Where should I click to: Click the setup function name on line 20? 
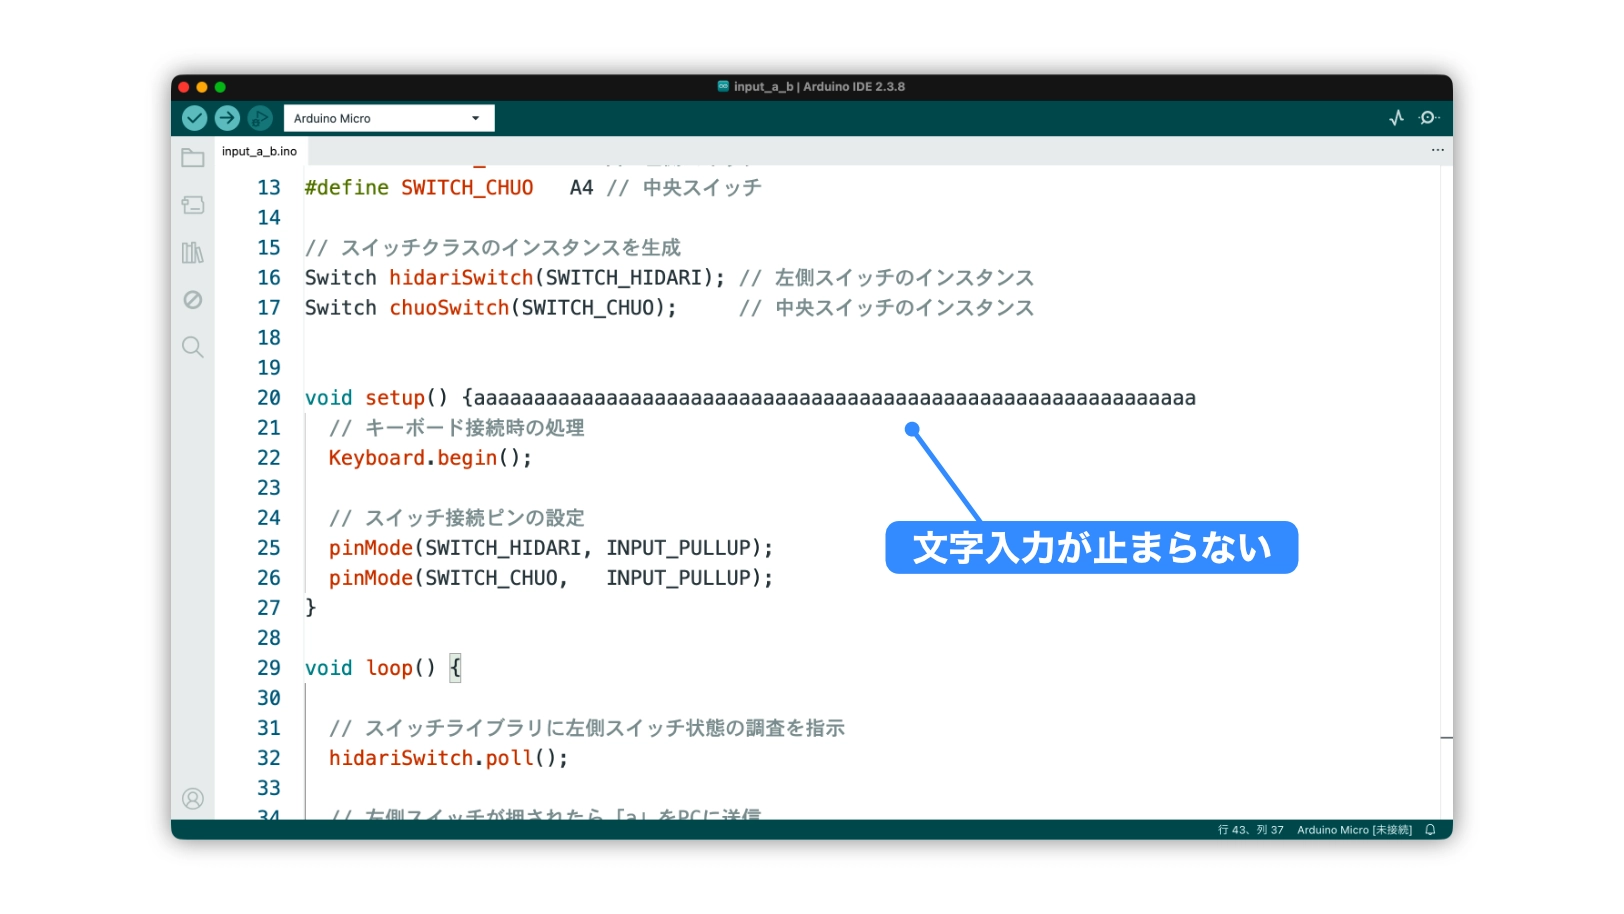(x=395, y=398)
